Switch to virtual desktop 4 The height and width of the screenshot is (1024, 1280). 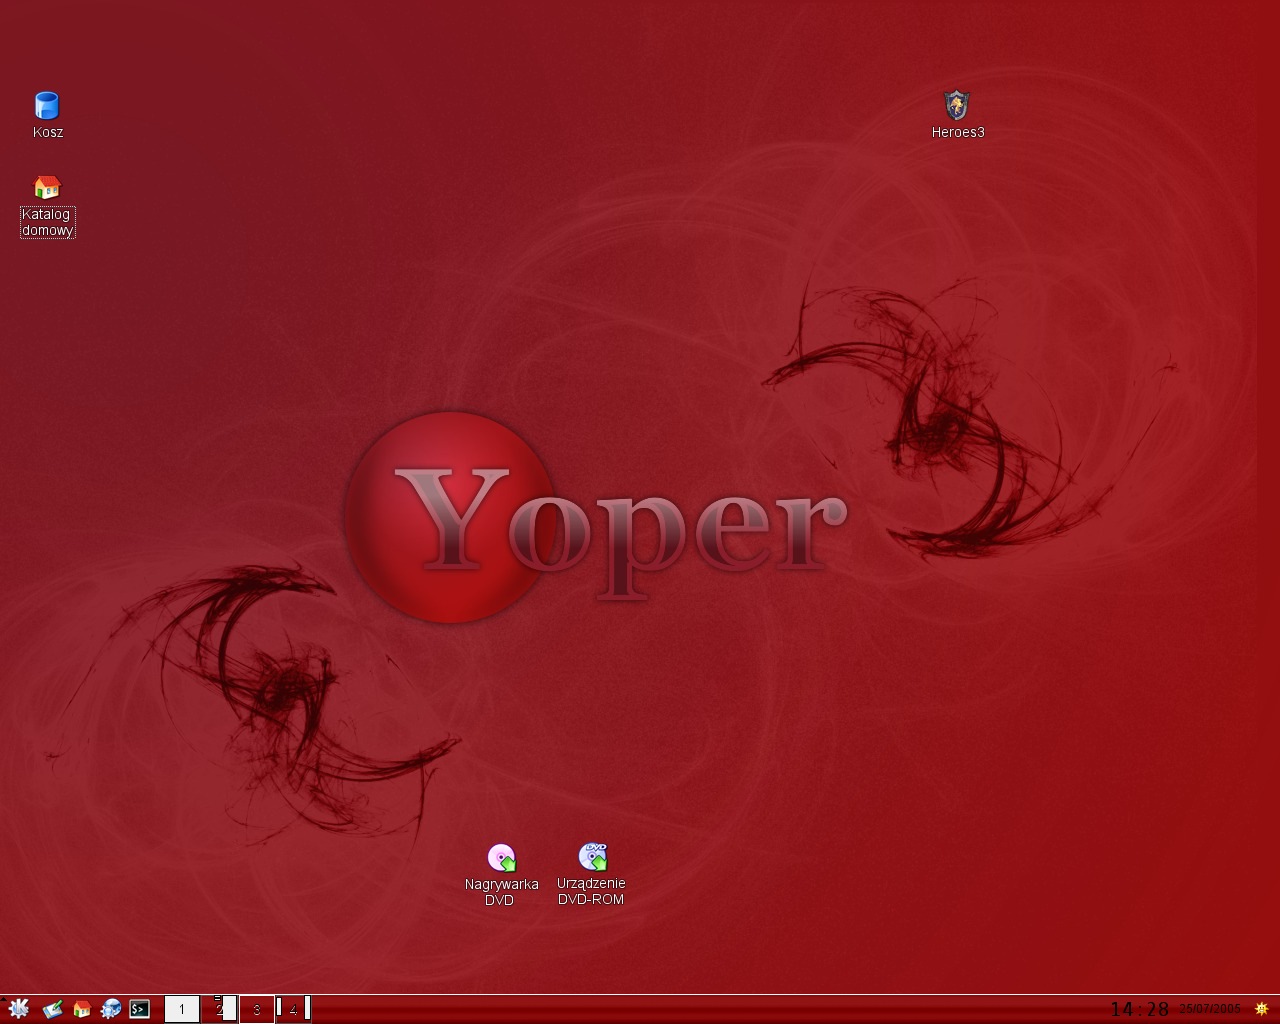(293, 1009)
